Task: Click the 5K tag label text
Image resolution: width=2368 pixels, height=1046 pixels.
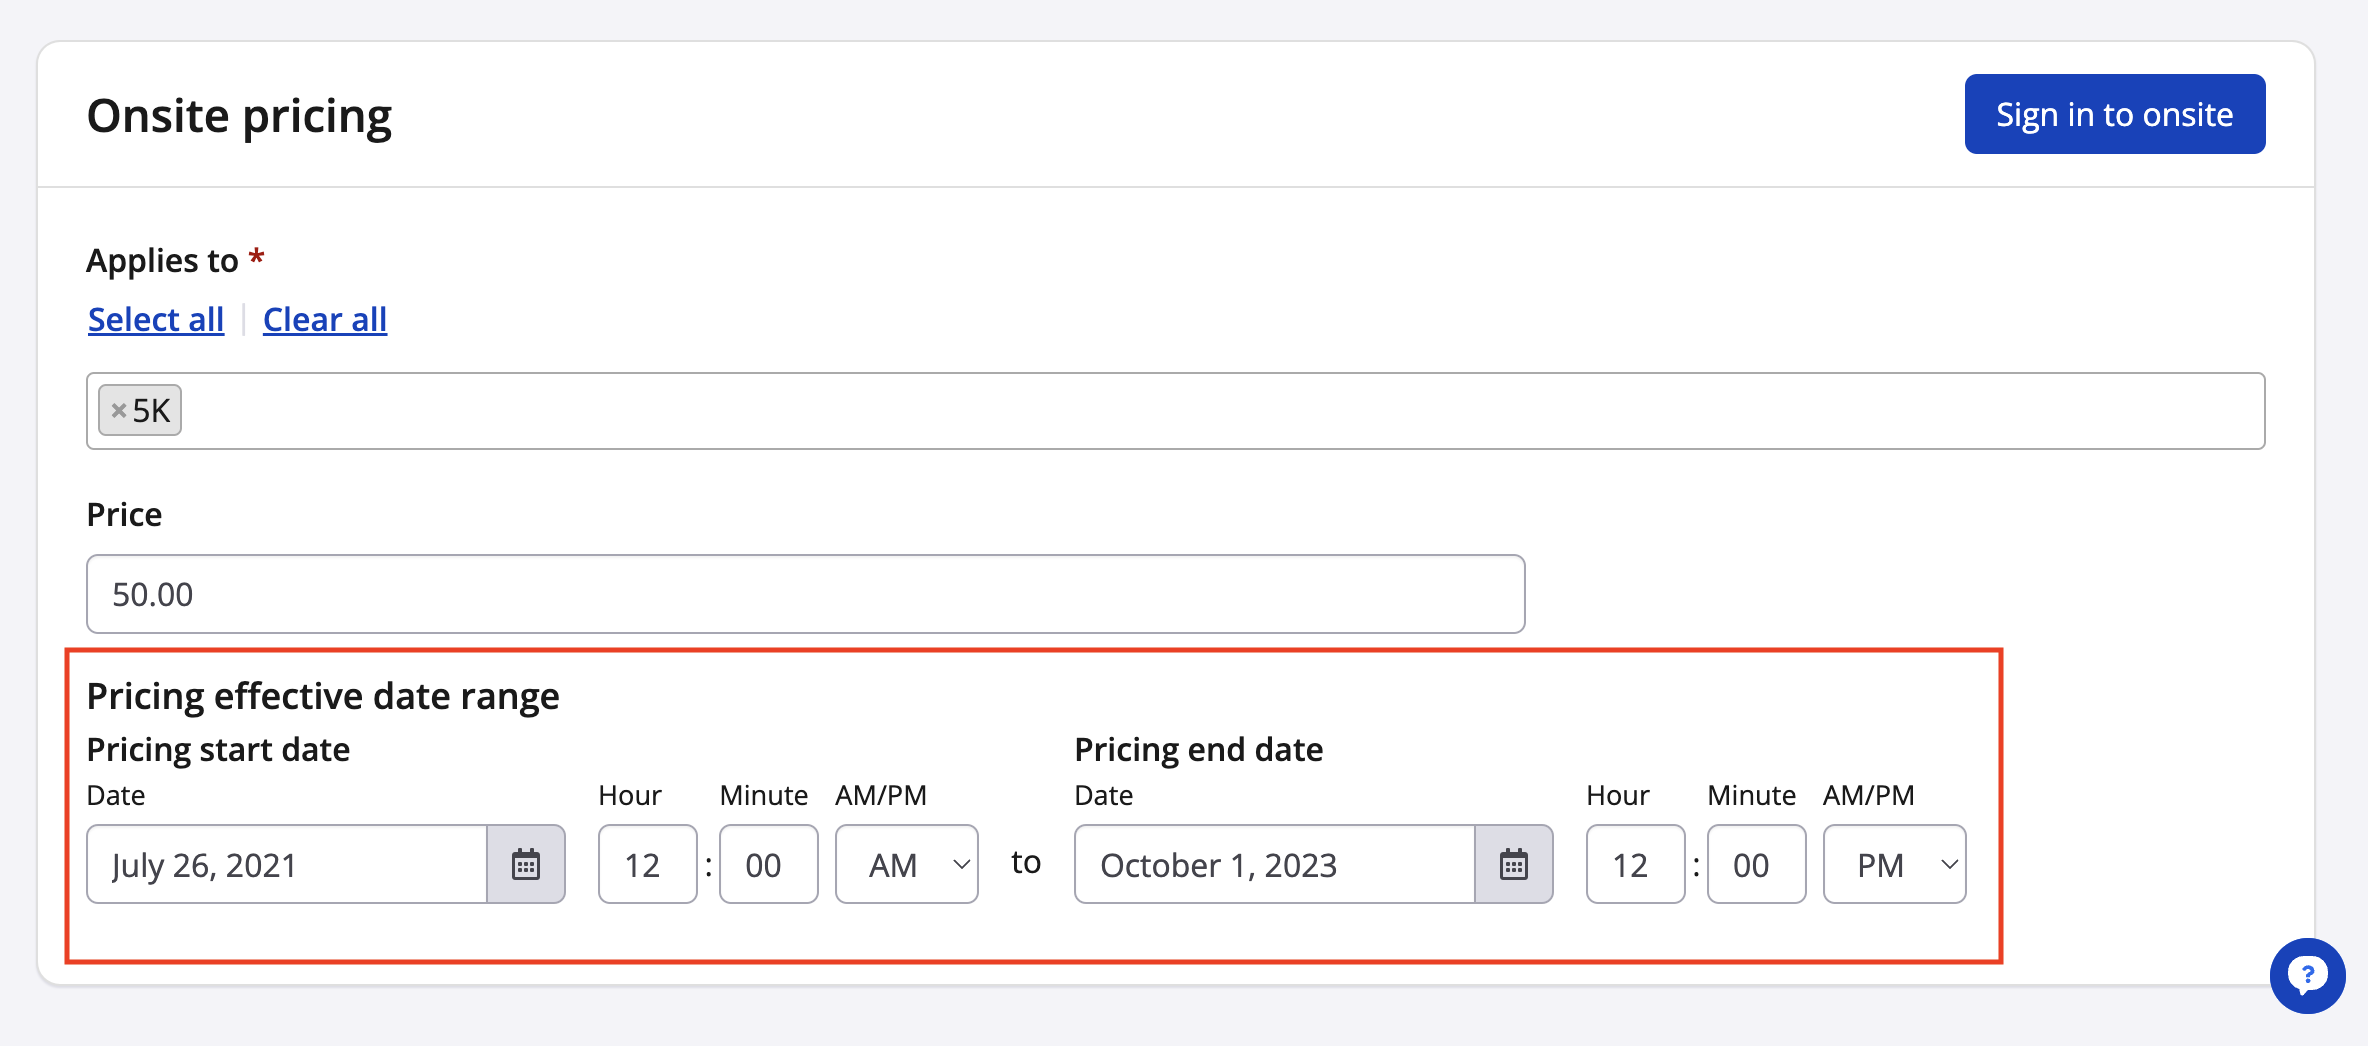Action: click(x=152, y=410)
